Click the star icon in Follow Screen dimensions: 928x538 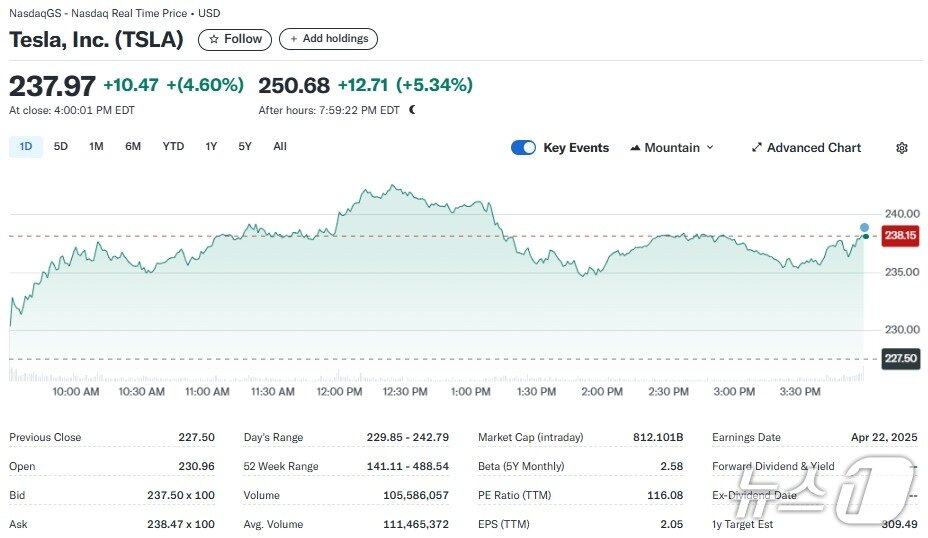click(x=213, y=39)
